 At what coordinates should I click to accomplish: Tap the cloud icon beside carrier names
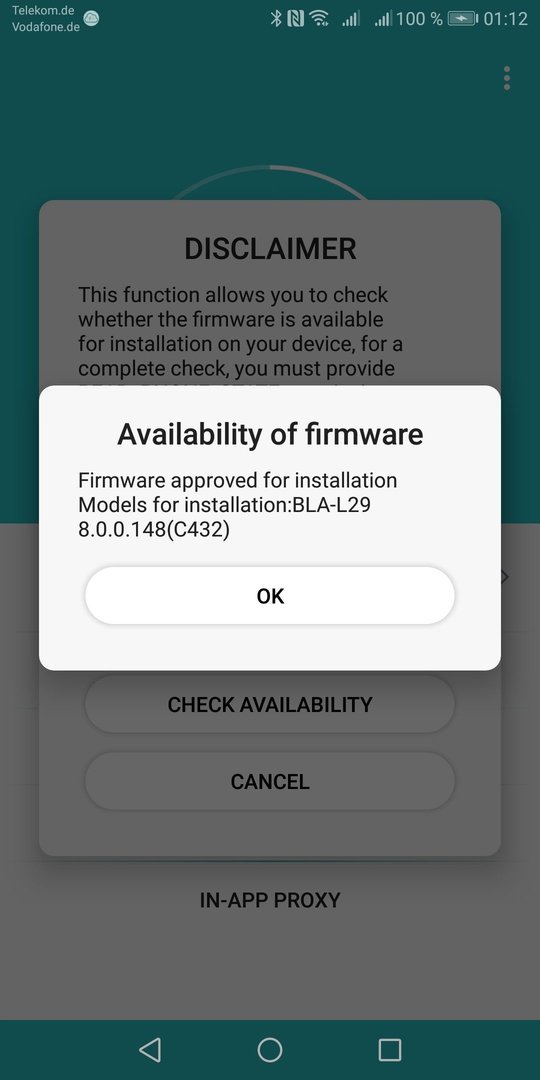click(91, 19)
